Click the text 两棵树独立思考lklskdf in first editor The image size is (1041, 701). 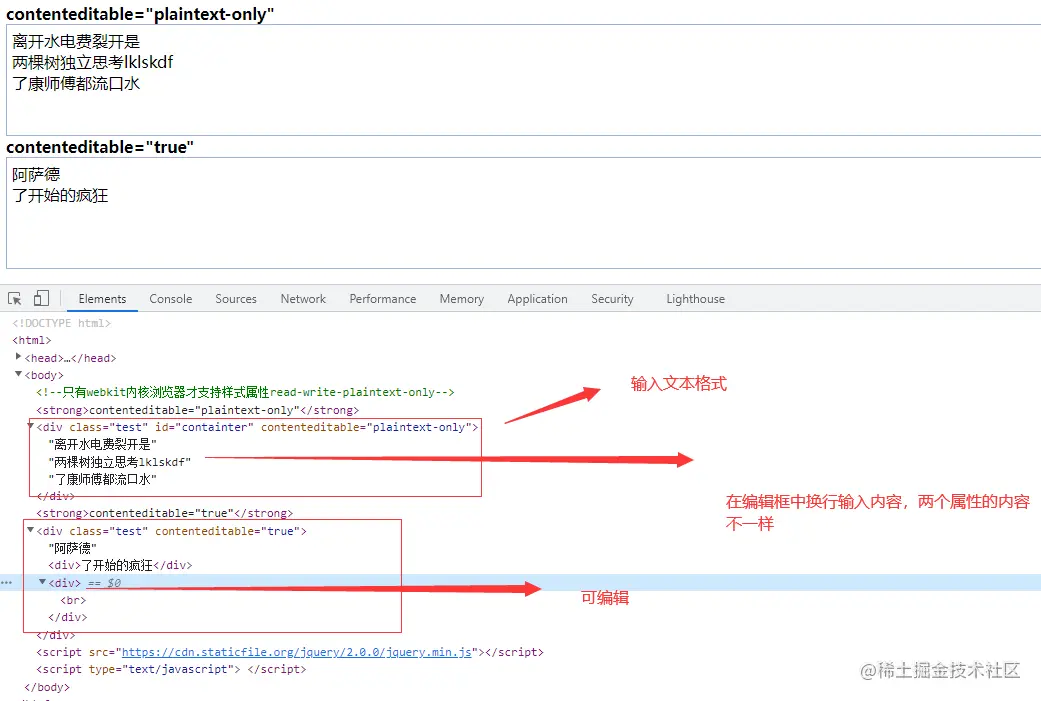point(92,62)
